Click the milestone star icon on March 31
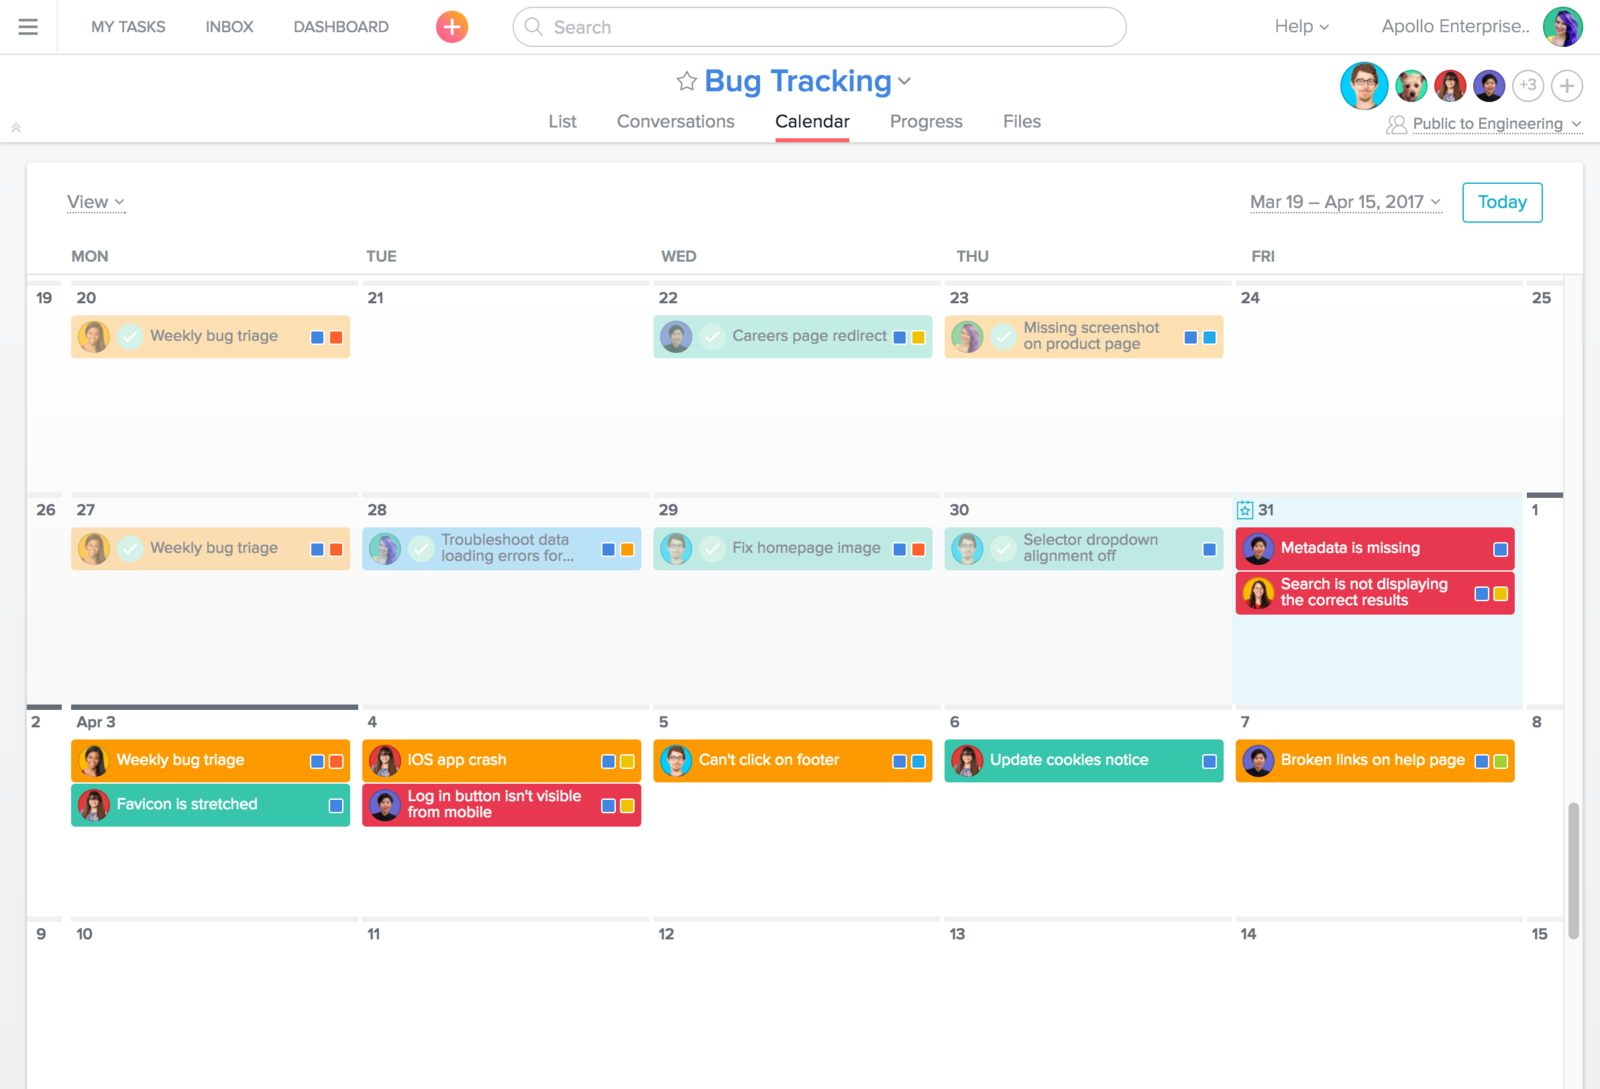The height and width of the screenshot is (1089, 1600). click(1244, 510)
